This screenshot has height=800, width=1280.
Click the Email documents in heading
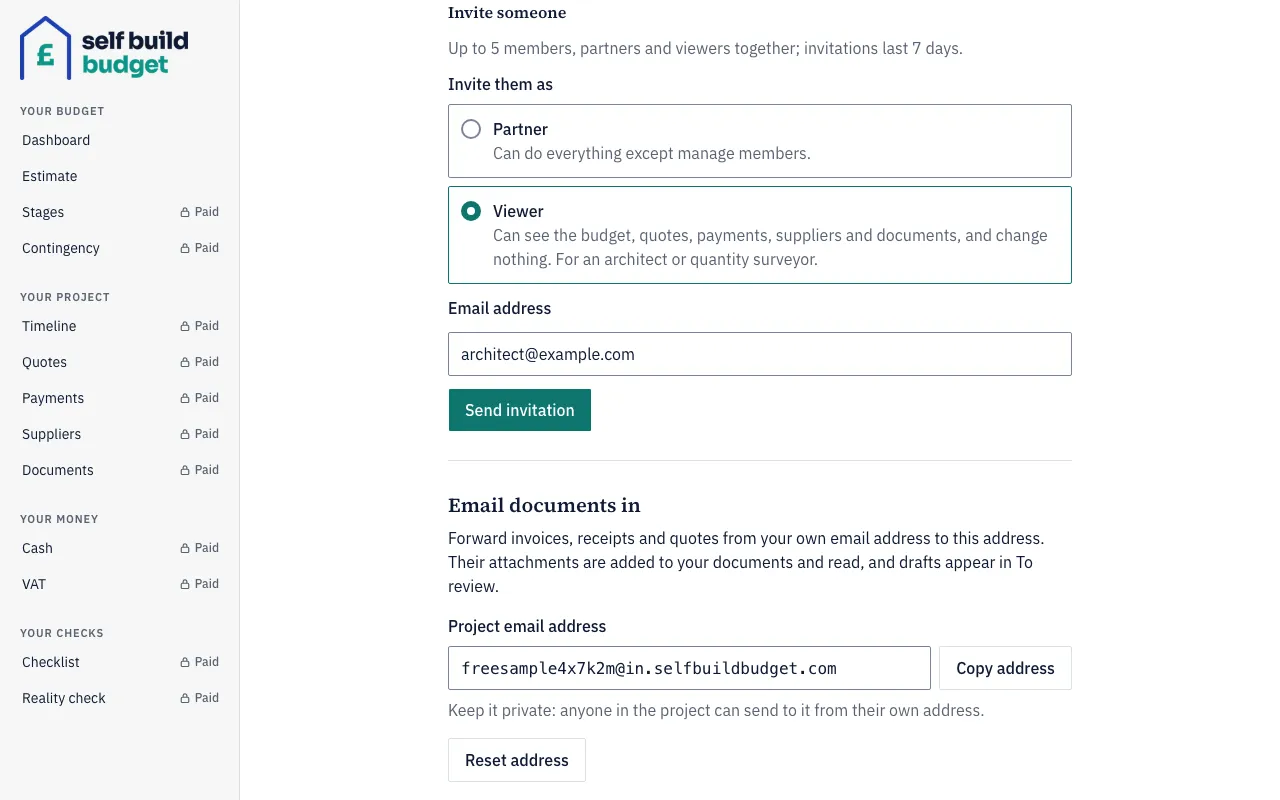[544, 505]
